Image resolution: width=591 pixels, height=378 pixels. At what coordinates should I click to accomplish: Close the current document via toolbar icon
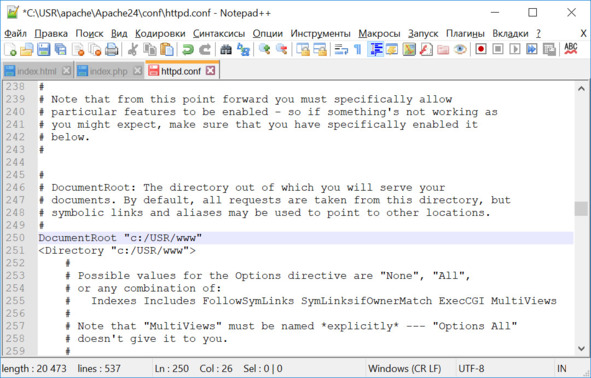click(78, 49)
